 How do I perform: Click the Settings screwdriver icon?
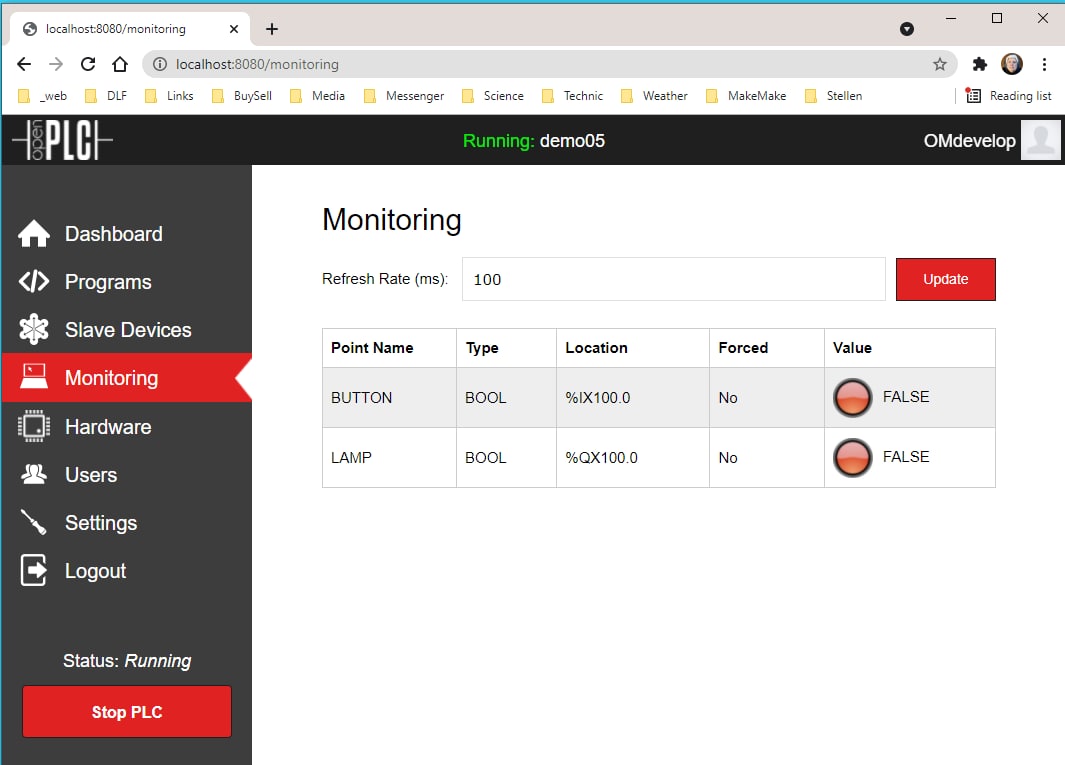click(x=34, y=523)
